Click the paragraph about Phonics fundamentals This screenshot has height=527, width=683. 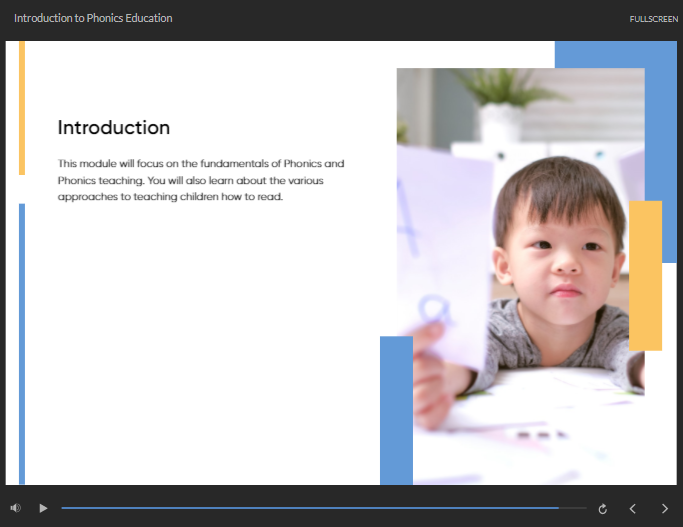(201, 180)
